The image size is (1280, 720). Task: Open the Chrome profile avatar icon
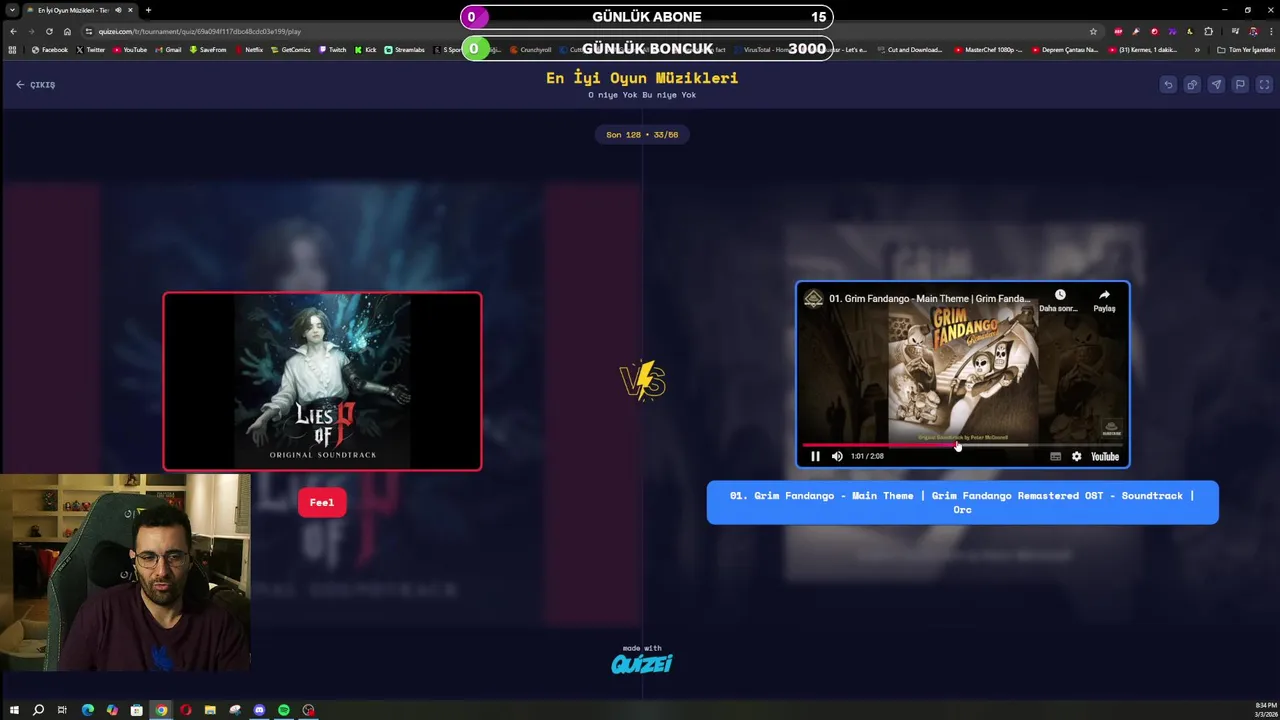pos(1253,31)
